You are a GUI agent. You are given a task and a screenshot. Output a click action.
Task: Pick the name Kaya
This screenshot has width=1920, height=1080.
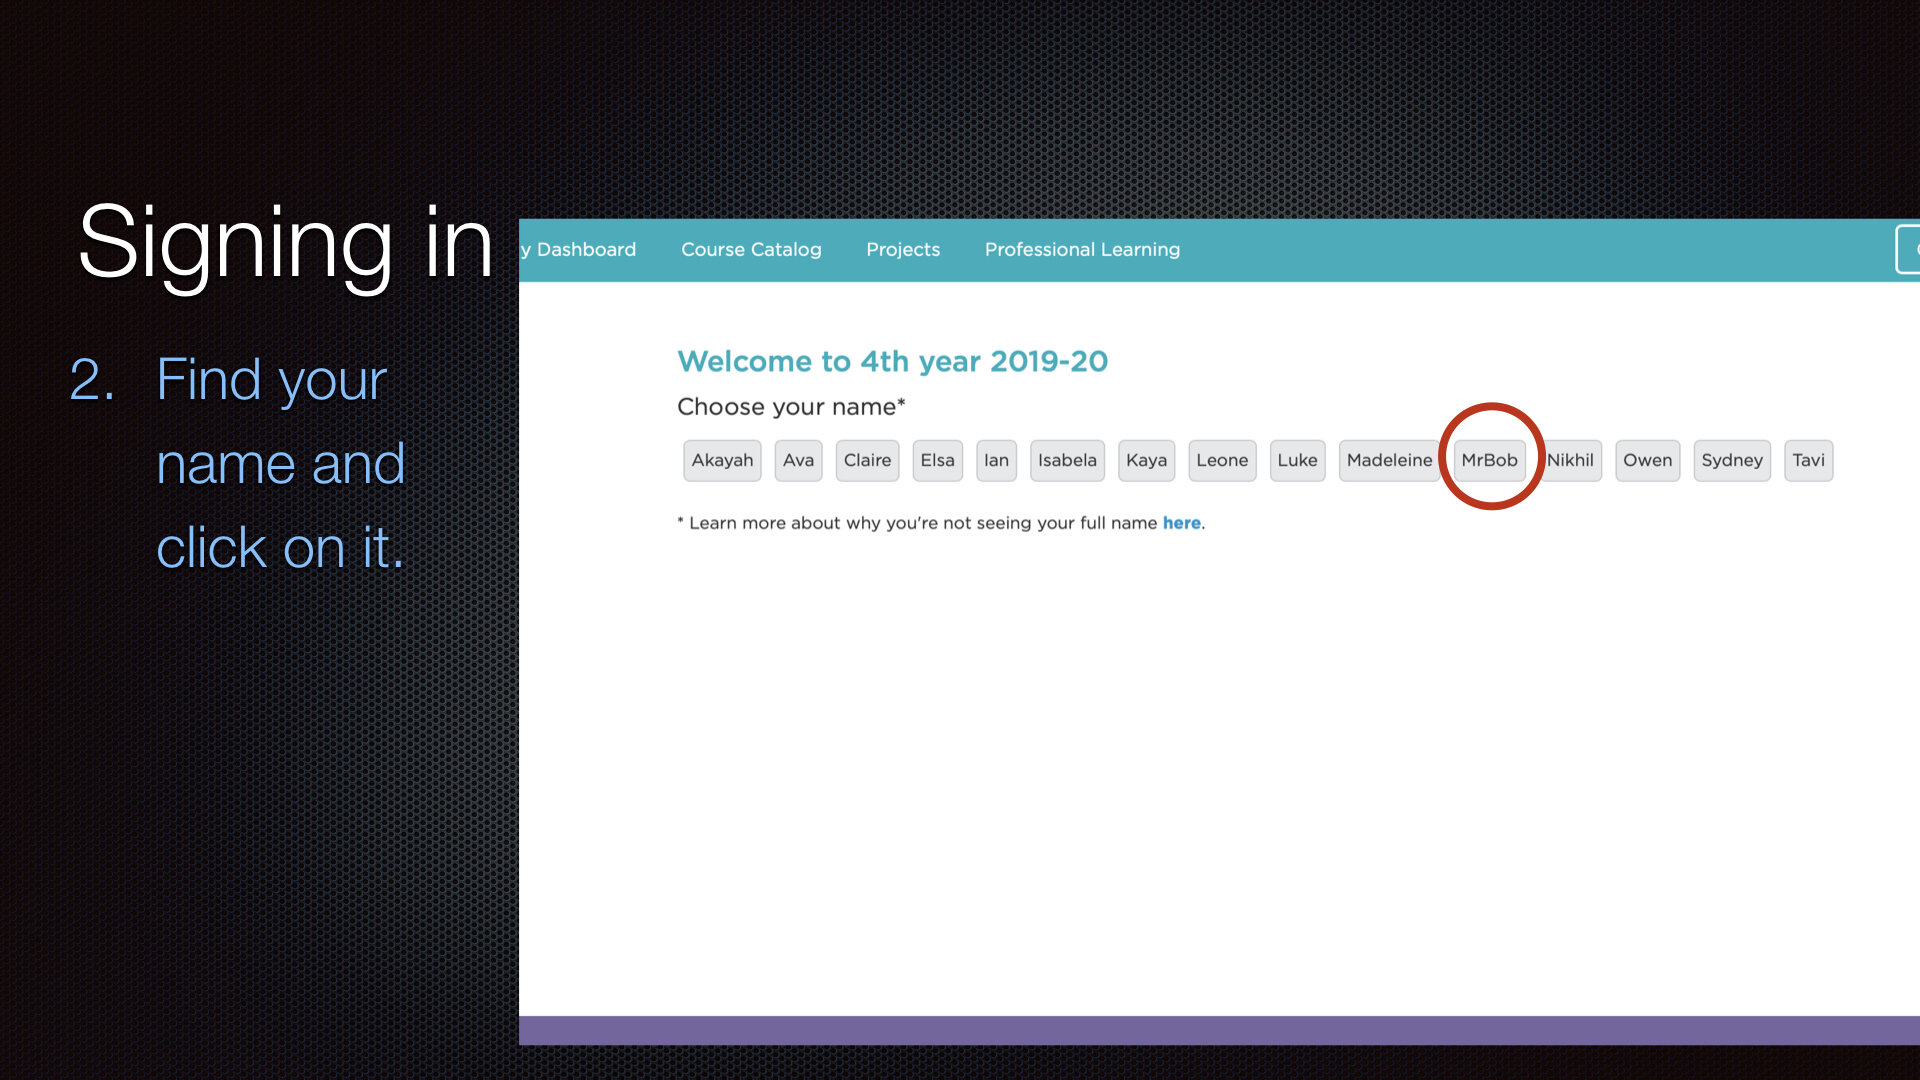(1146, 461)
